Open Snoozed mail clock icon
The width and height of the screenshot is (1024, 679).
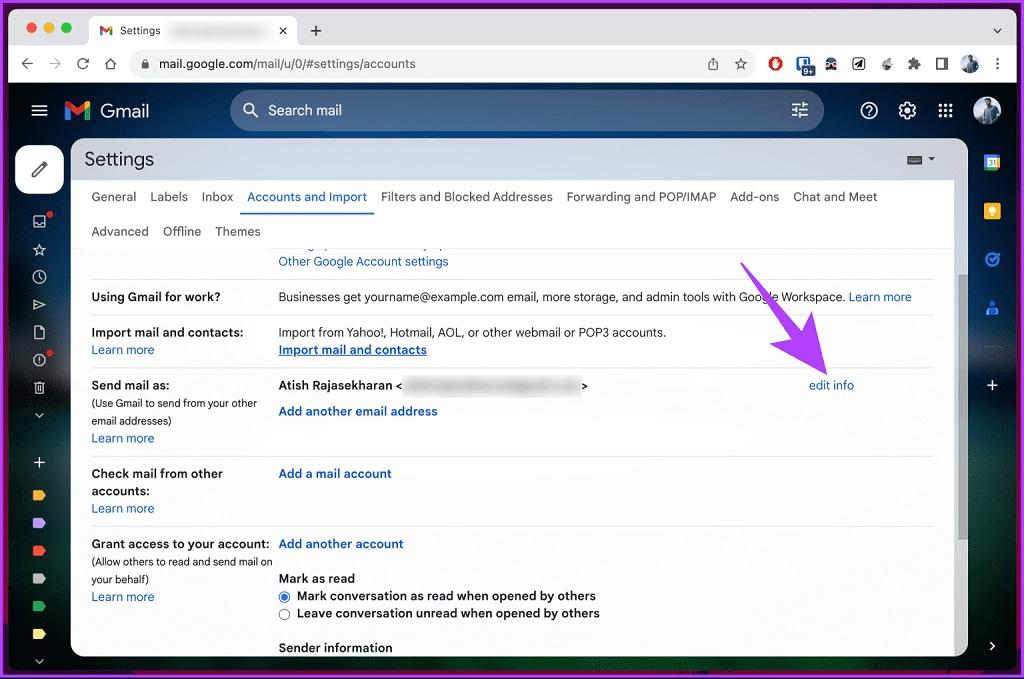[39, 277]
